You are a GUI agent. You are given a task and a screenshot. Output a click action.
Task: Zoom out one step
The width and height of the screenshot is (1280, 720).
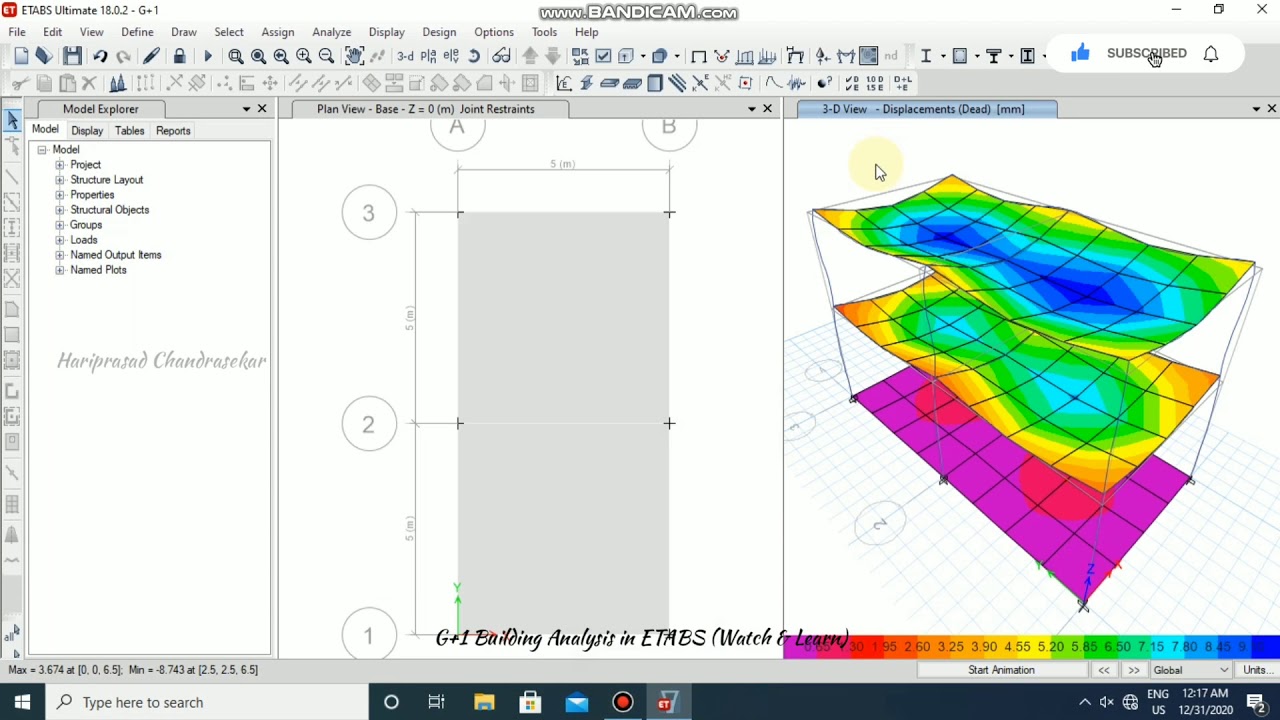326,57
